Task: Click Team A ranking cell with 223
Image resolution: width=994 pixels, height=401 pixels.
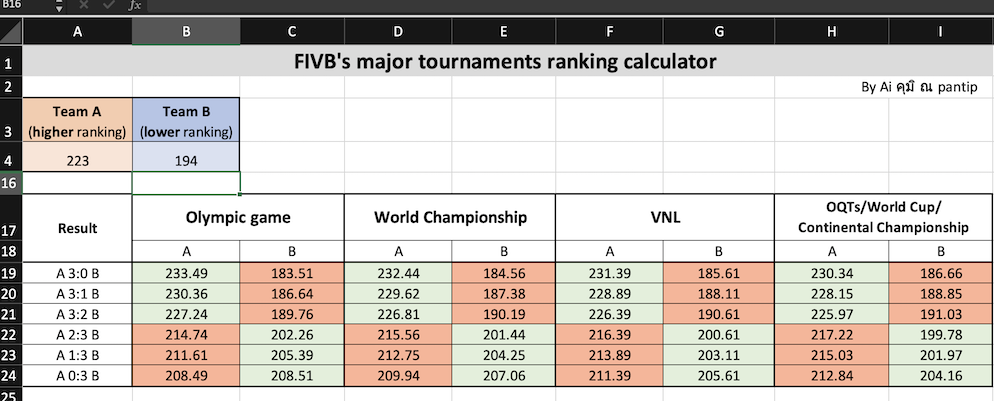Action: tap(78, 160)
